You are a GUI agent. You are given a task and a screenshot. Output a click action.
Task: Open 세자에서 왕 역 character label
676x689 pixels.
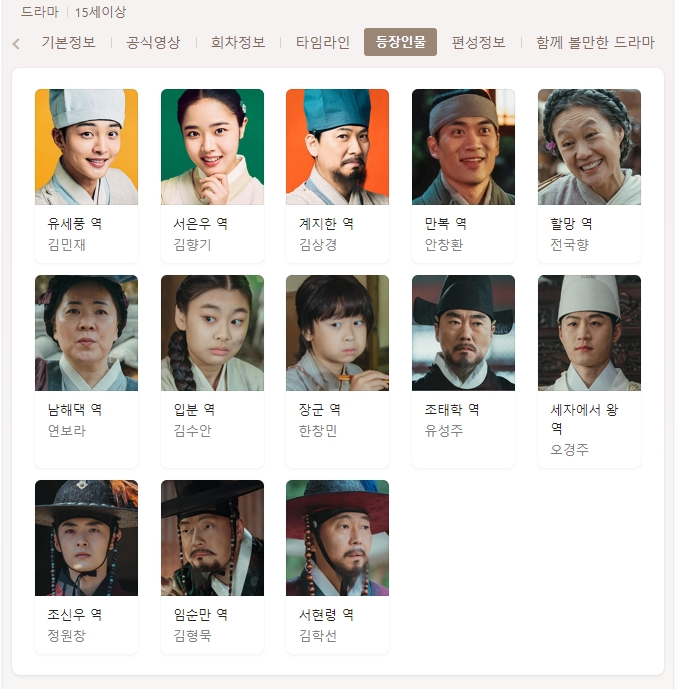click(x=584, y=418)
